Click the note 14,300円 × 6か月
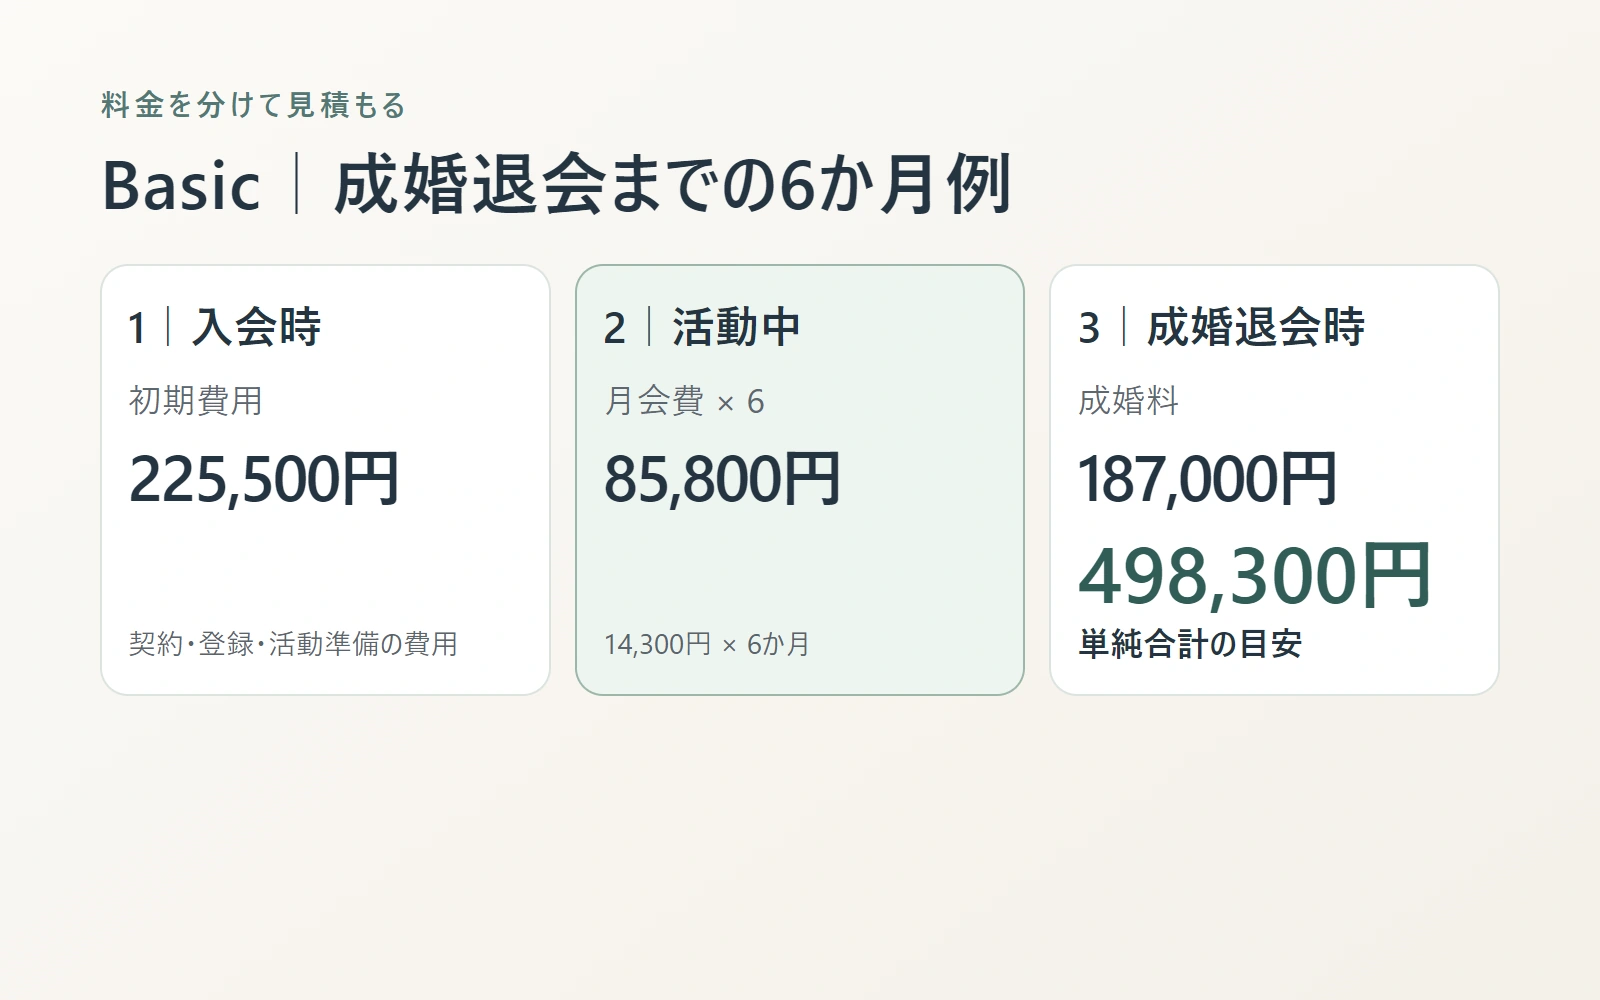This screenshot has width=1600, height=1000. 707,644
